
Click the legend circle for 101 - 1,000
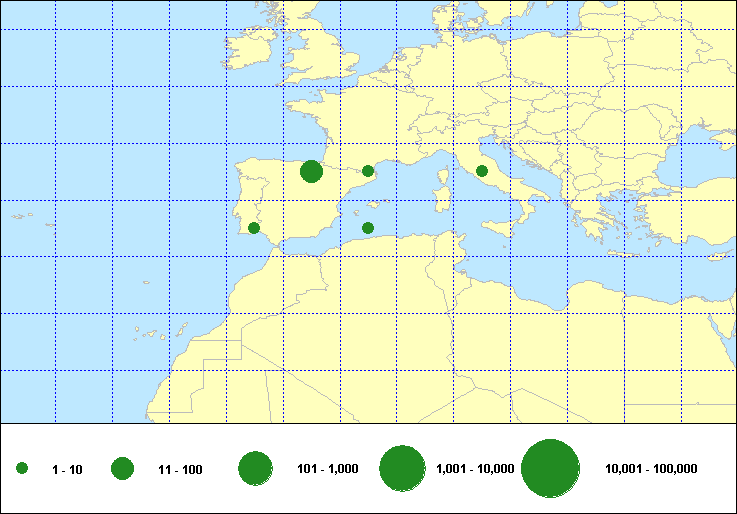click(256, 469)
